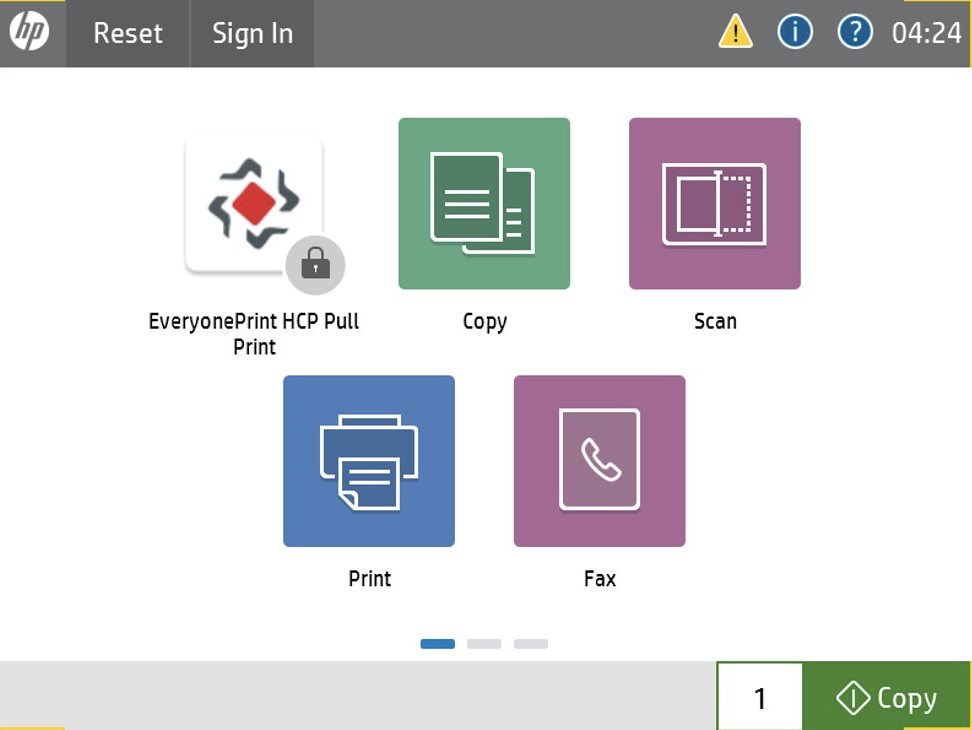The image size is (972, 730).
Task: Go to the third home screen page indicator
Action: point(531,644)
